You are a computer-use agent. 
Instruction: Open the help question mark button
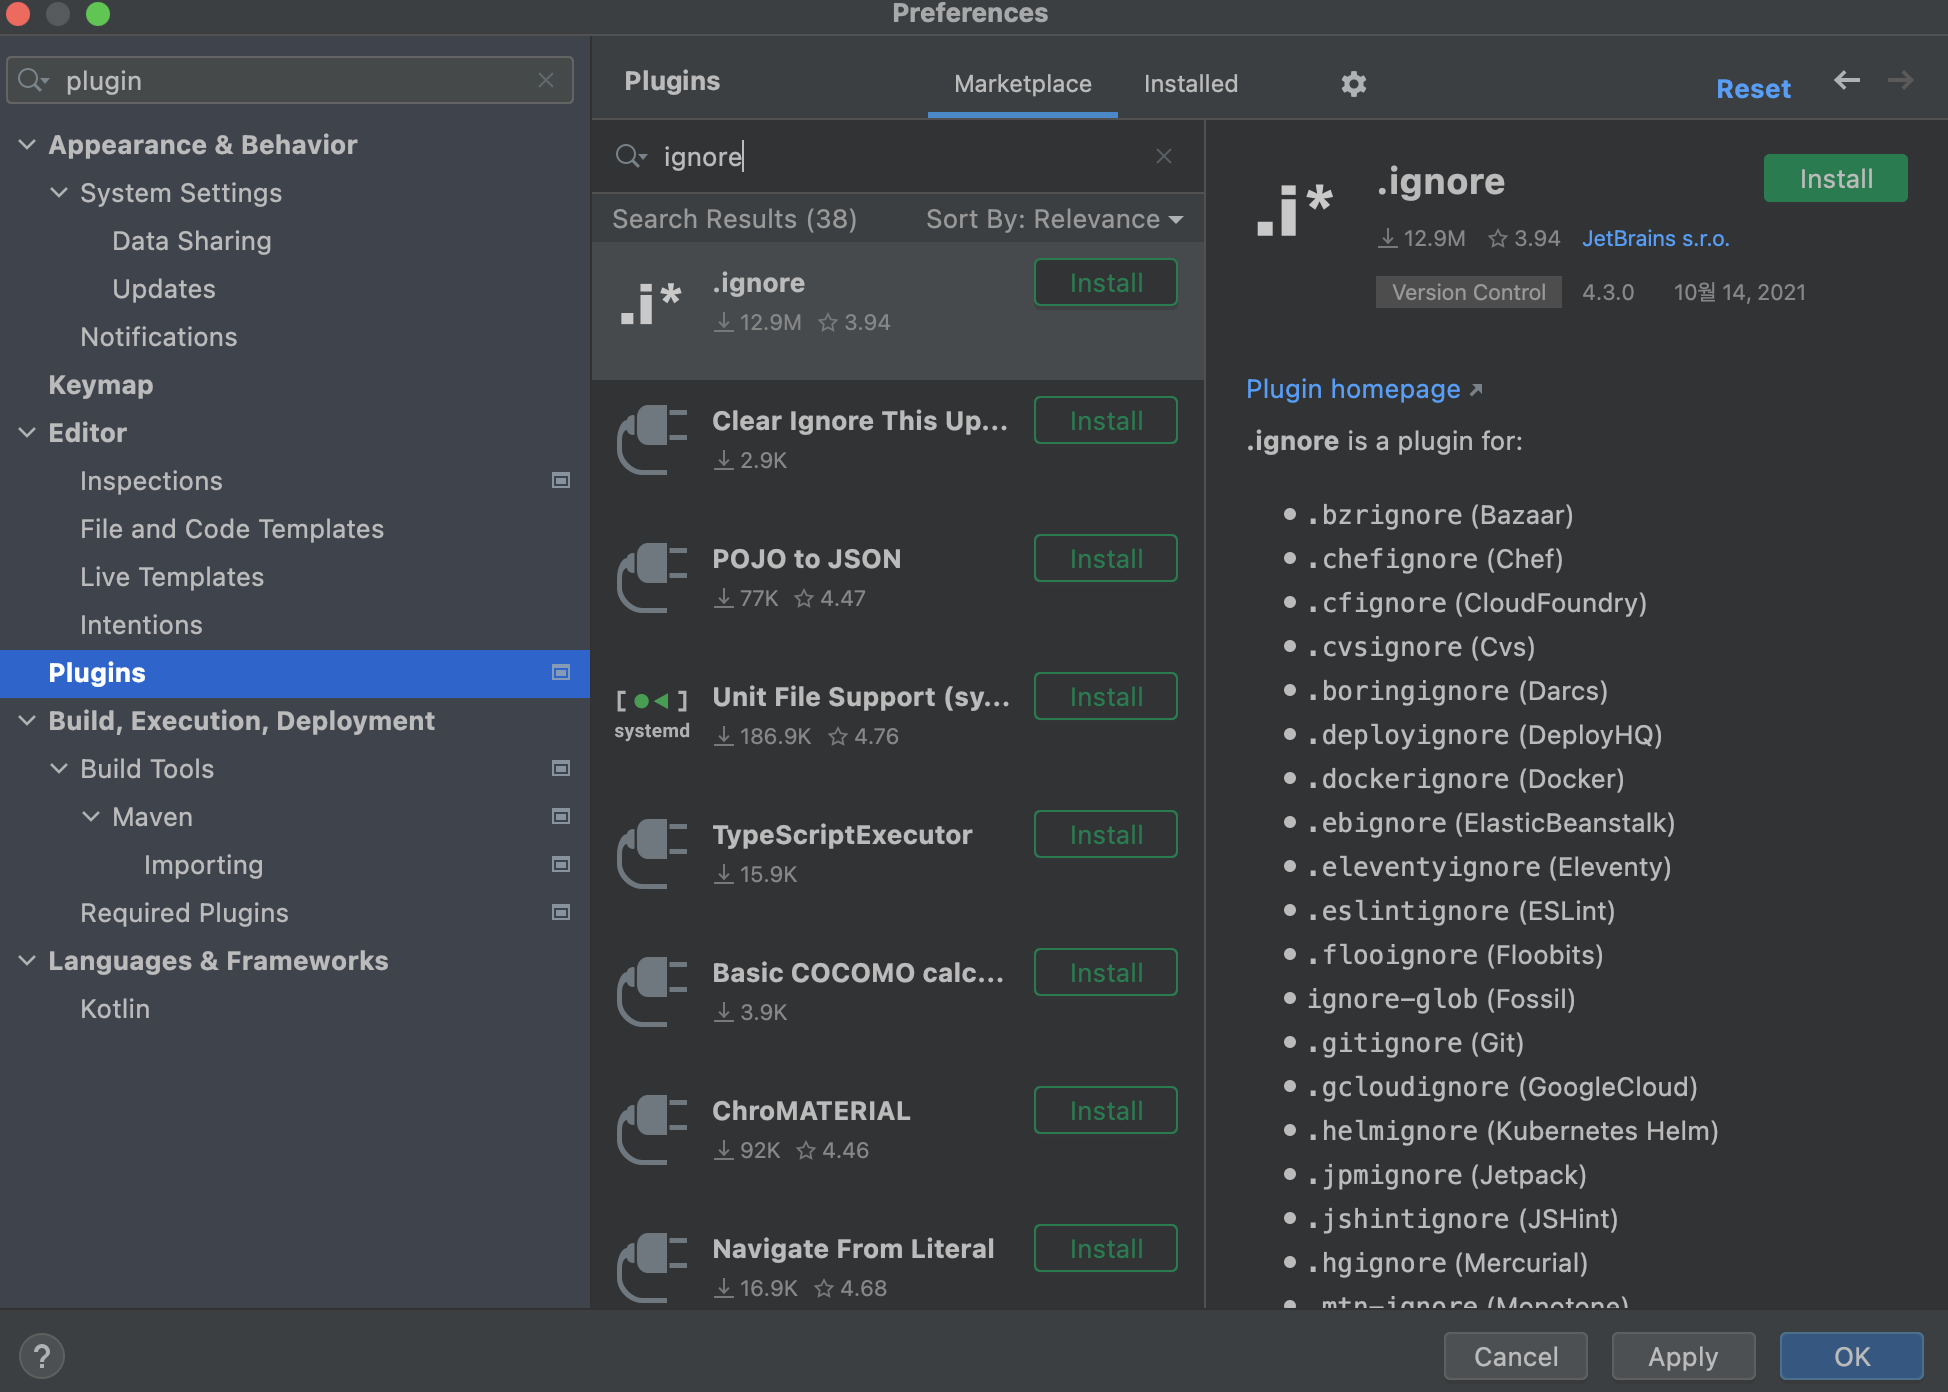click(42, 1356)
